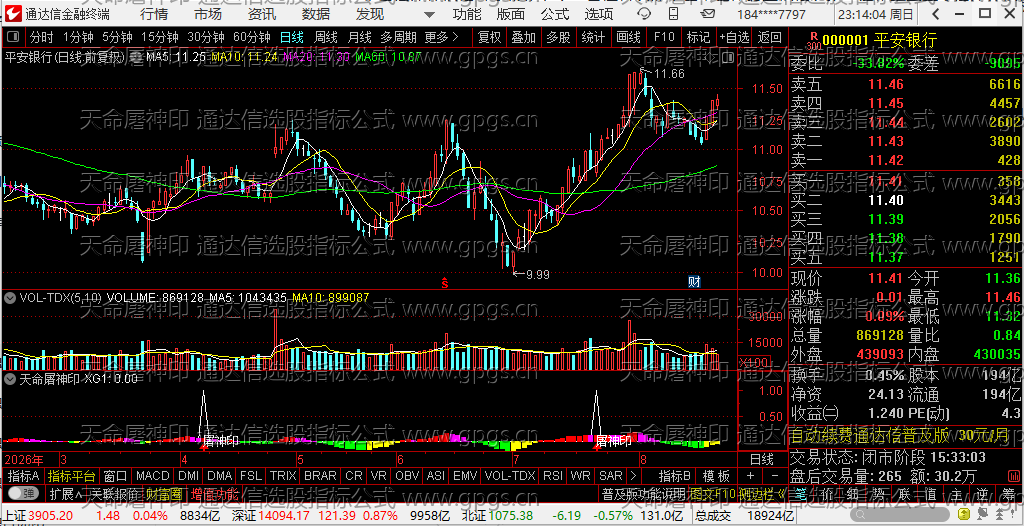
Task: Open 普及版功能说明 link
Action: point(644,493)
